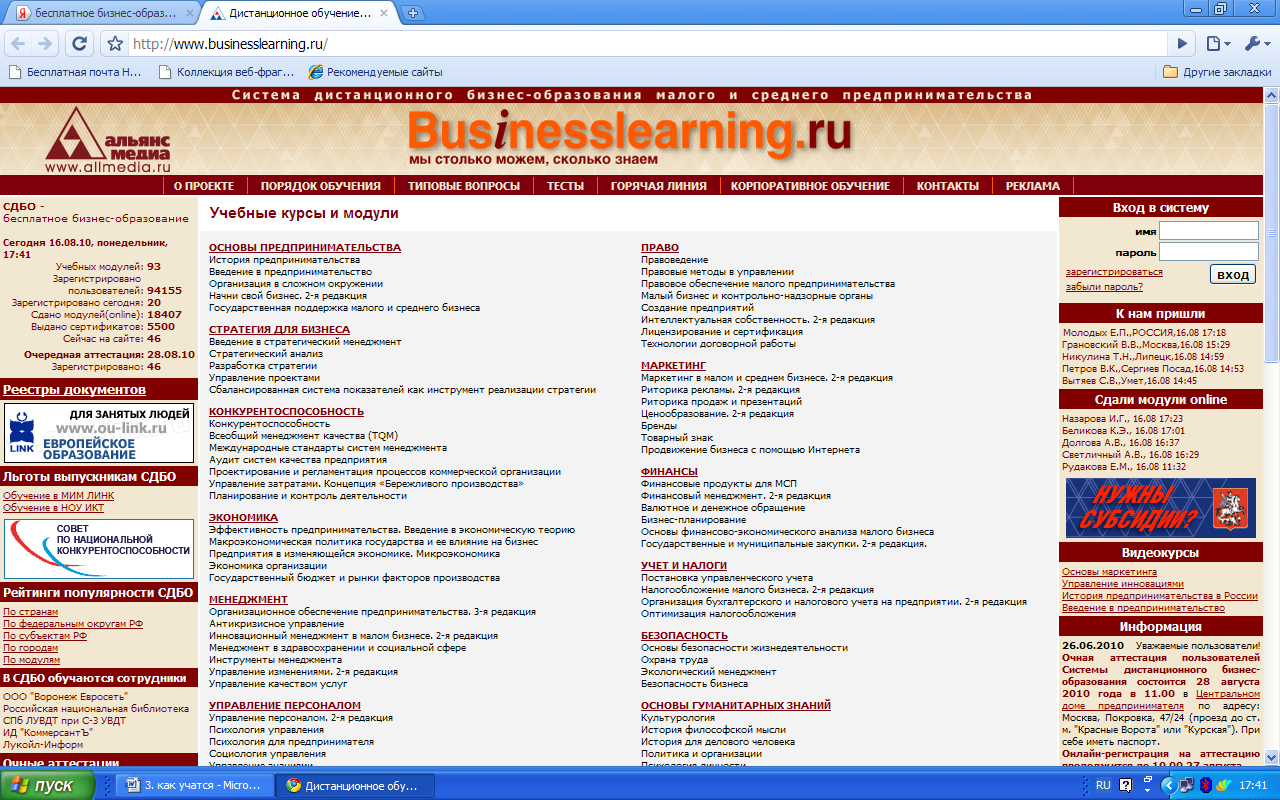Reload the page with the refresh icon
This screenshot has height=800, width=1280.
tap(79, 44)
